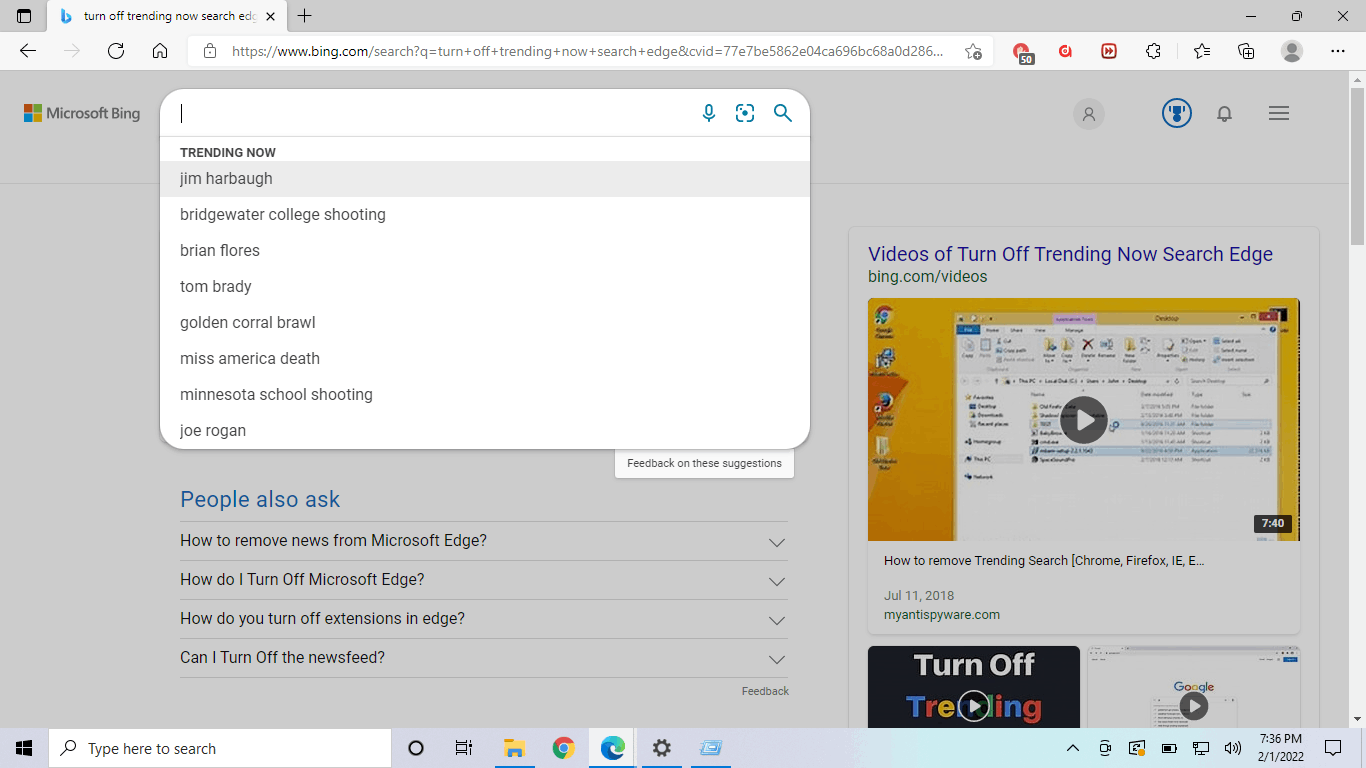Play the Google screenshot video thumbnail
The height and width of the screenshot is (768, 1366).
coord(1194,688)
